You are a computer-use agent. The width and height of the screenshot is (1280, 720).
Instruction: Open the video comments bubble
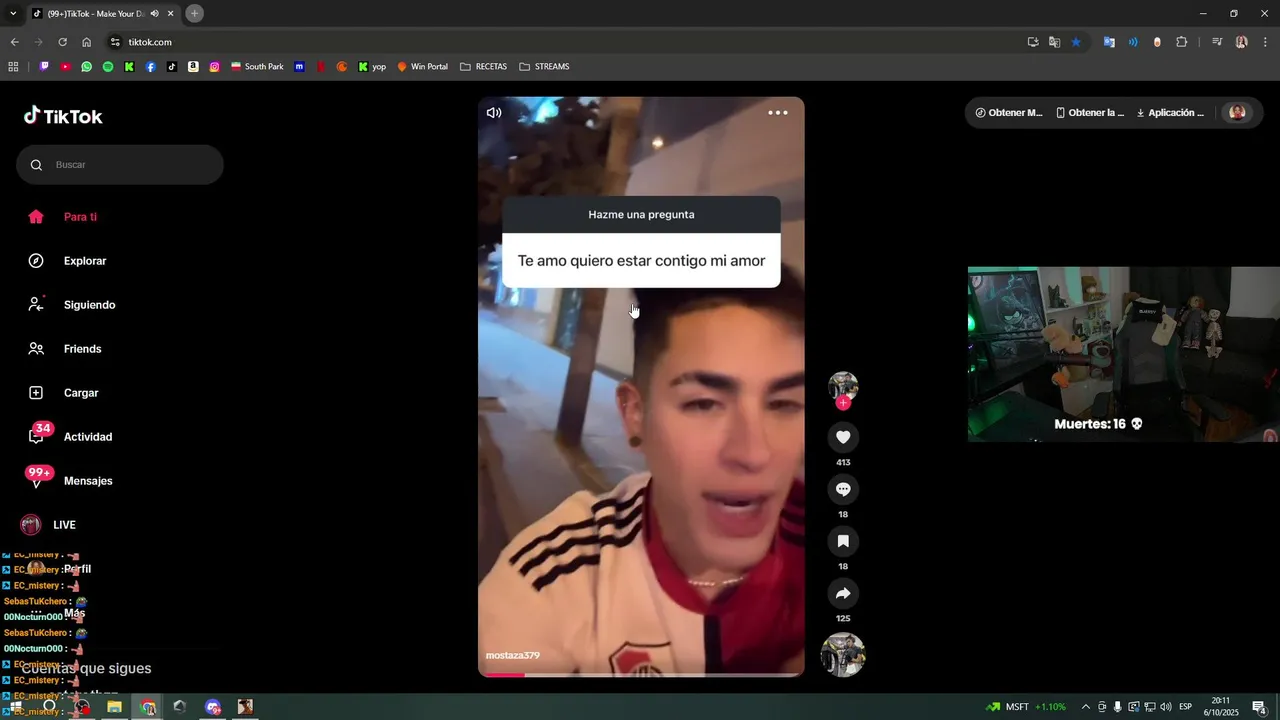[x=843, y=489]
